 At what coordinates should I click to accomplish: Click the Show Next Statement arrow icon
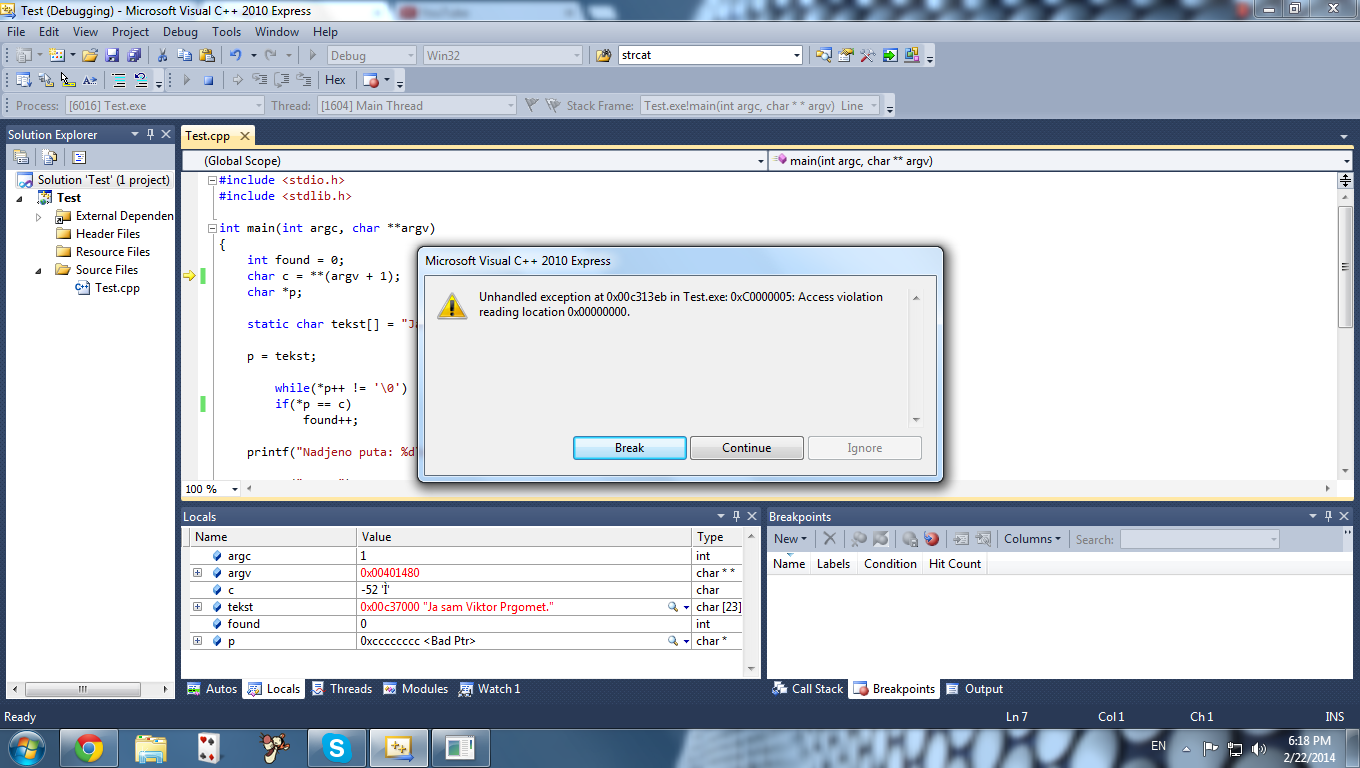tap(238, 80)
